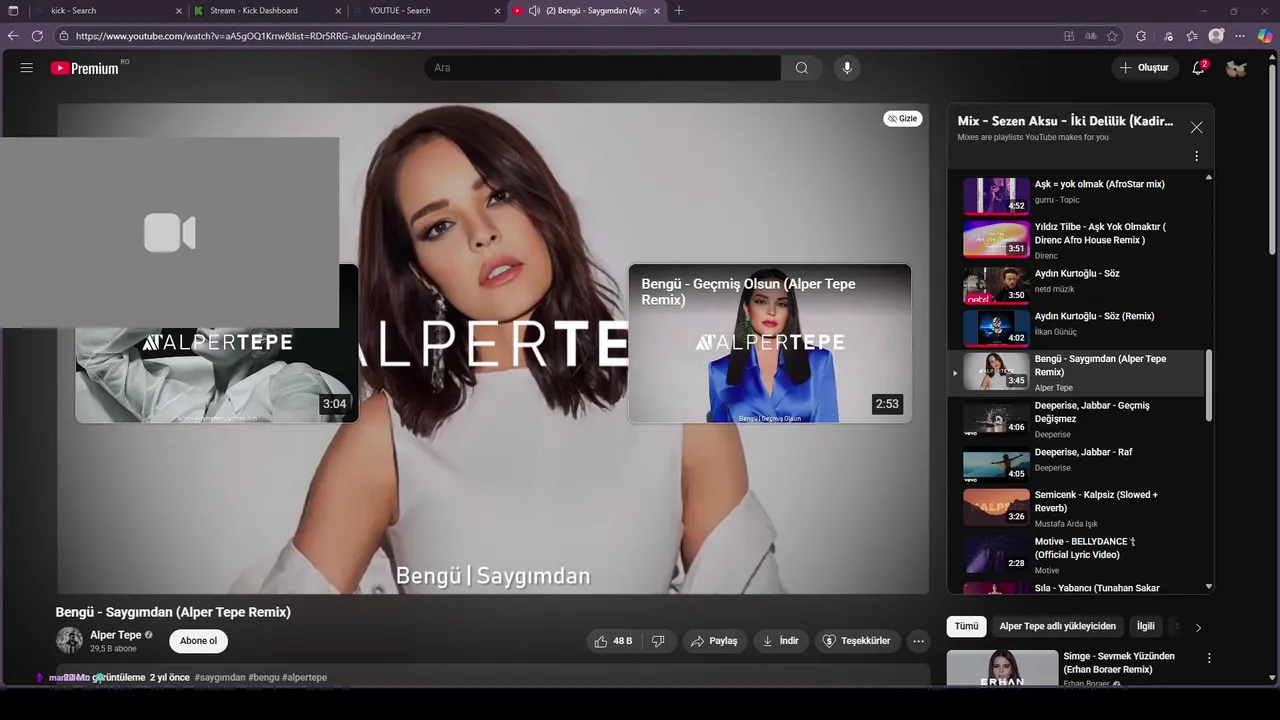Close the Stream - Kick Dashboard tab

coord(338,11)
